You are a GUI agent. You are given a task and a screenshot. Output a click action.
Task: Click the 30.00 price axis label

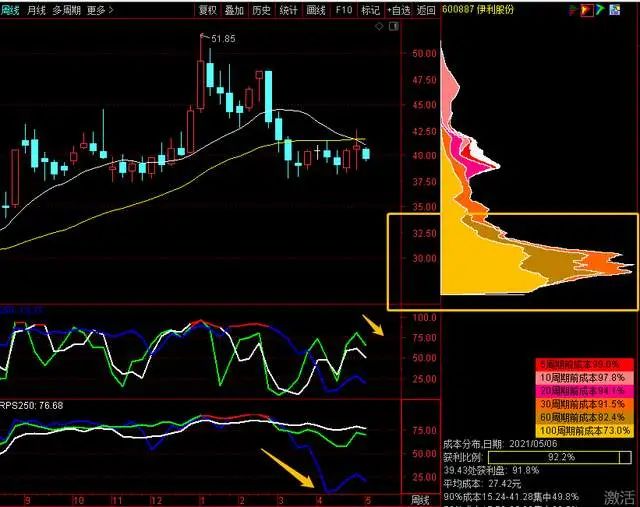pos(424,258)
